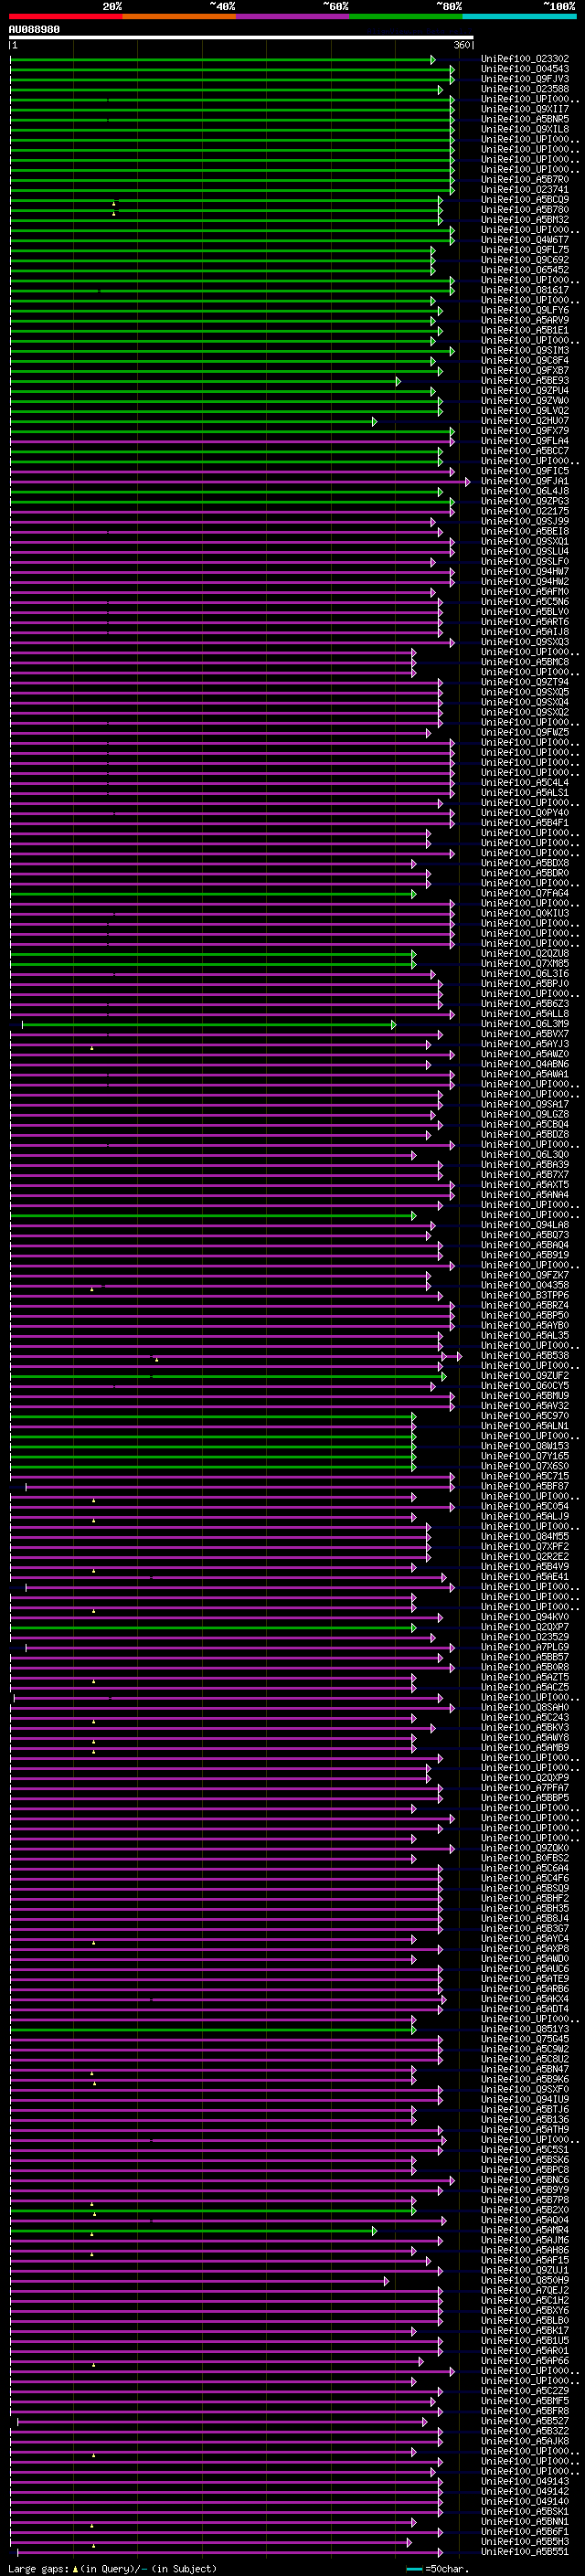Click the white query sequence bar

(x=241, y=38)
